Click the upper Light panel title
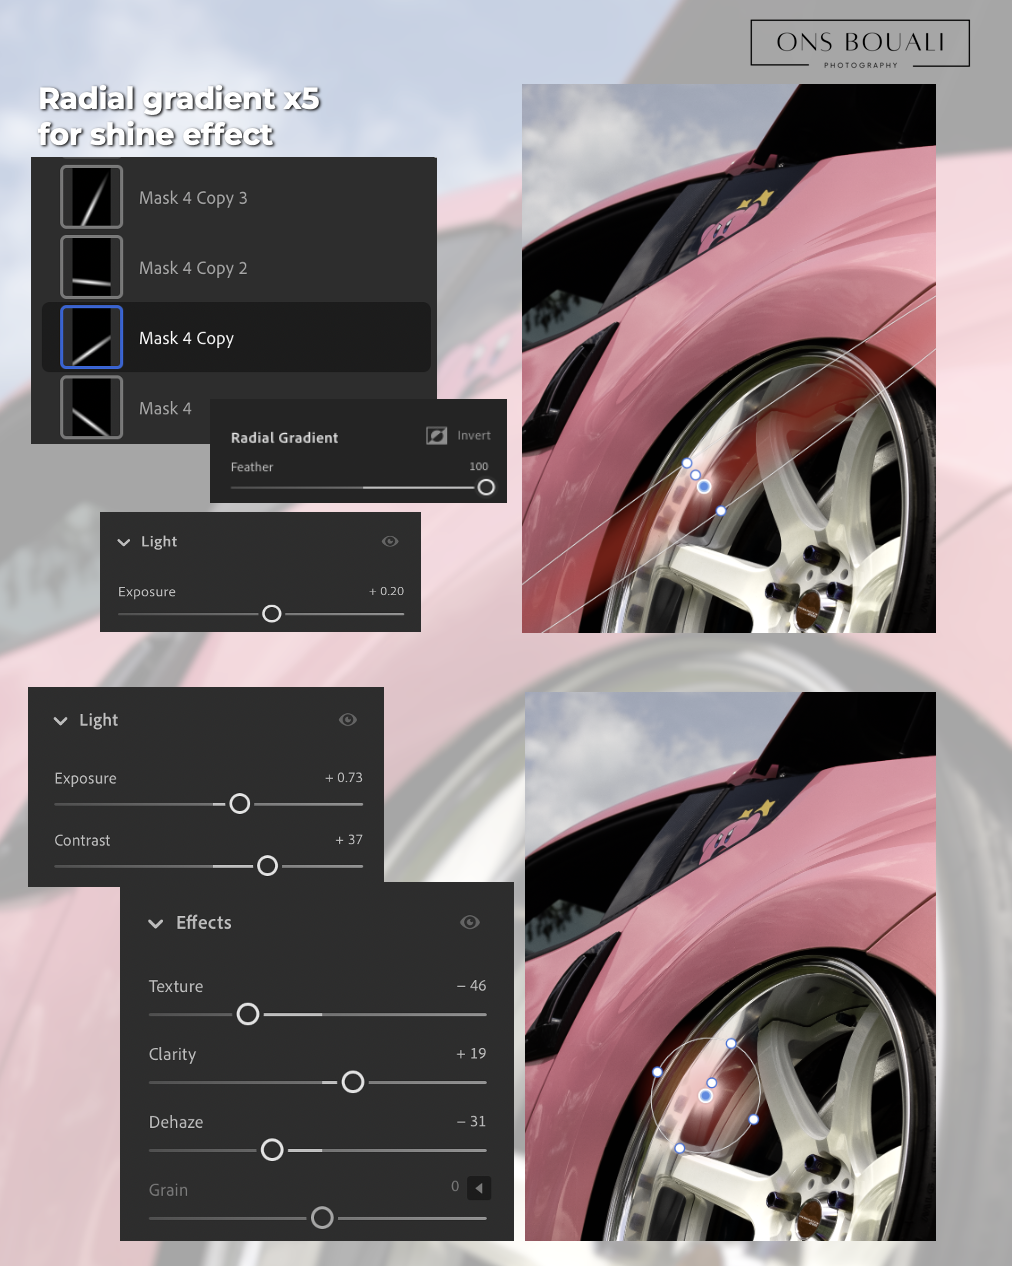1012x1266 pixels. pos(159,541)
